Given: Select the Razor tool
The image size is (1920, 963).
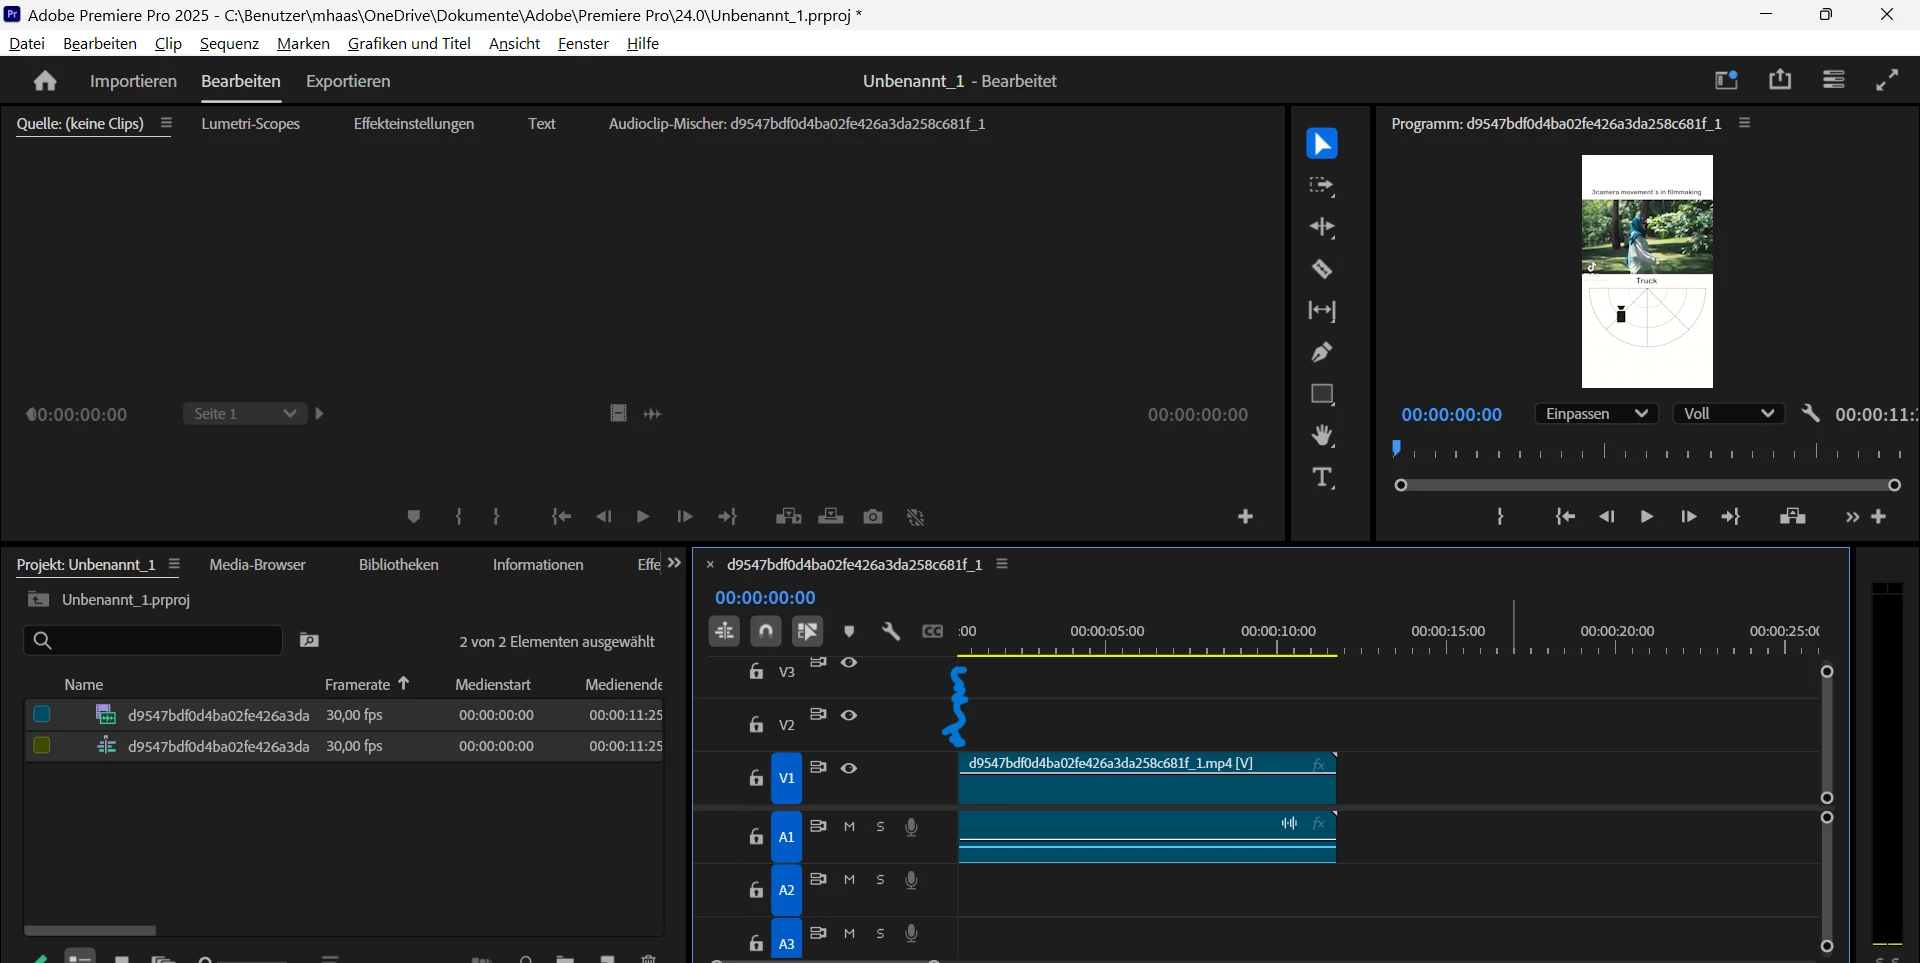Looking at the screenshot, I should click(x=1322, y=269).
